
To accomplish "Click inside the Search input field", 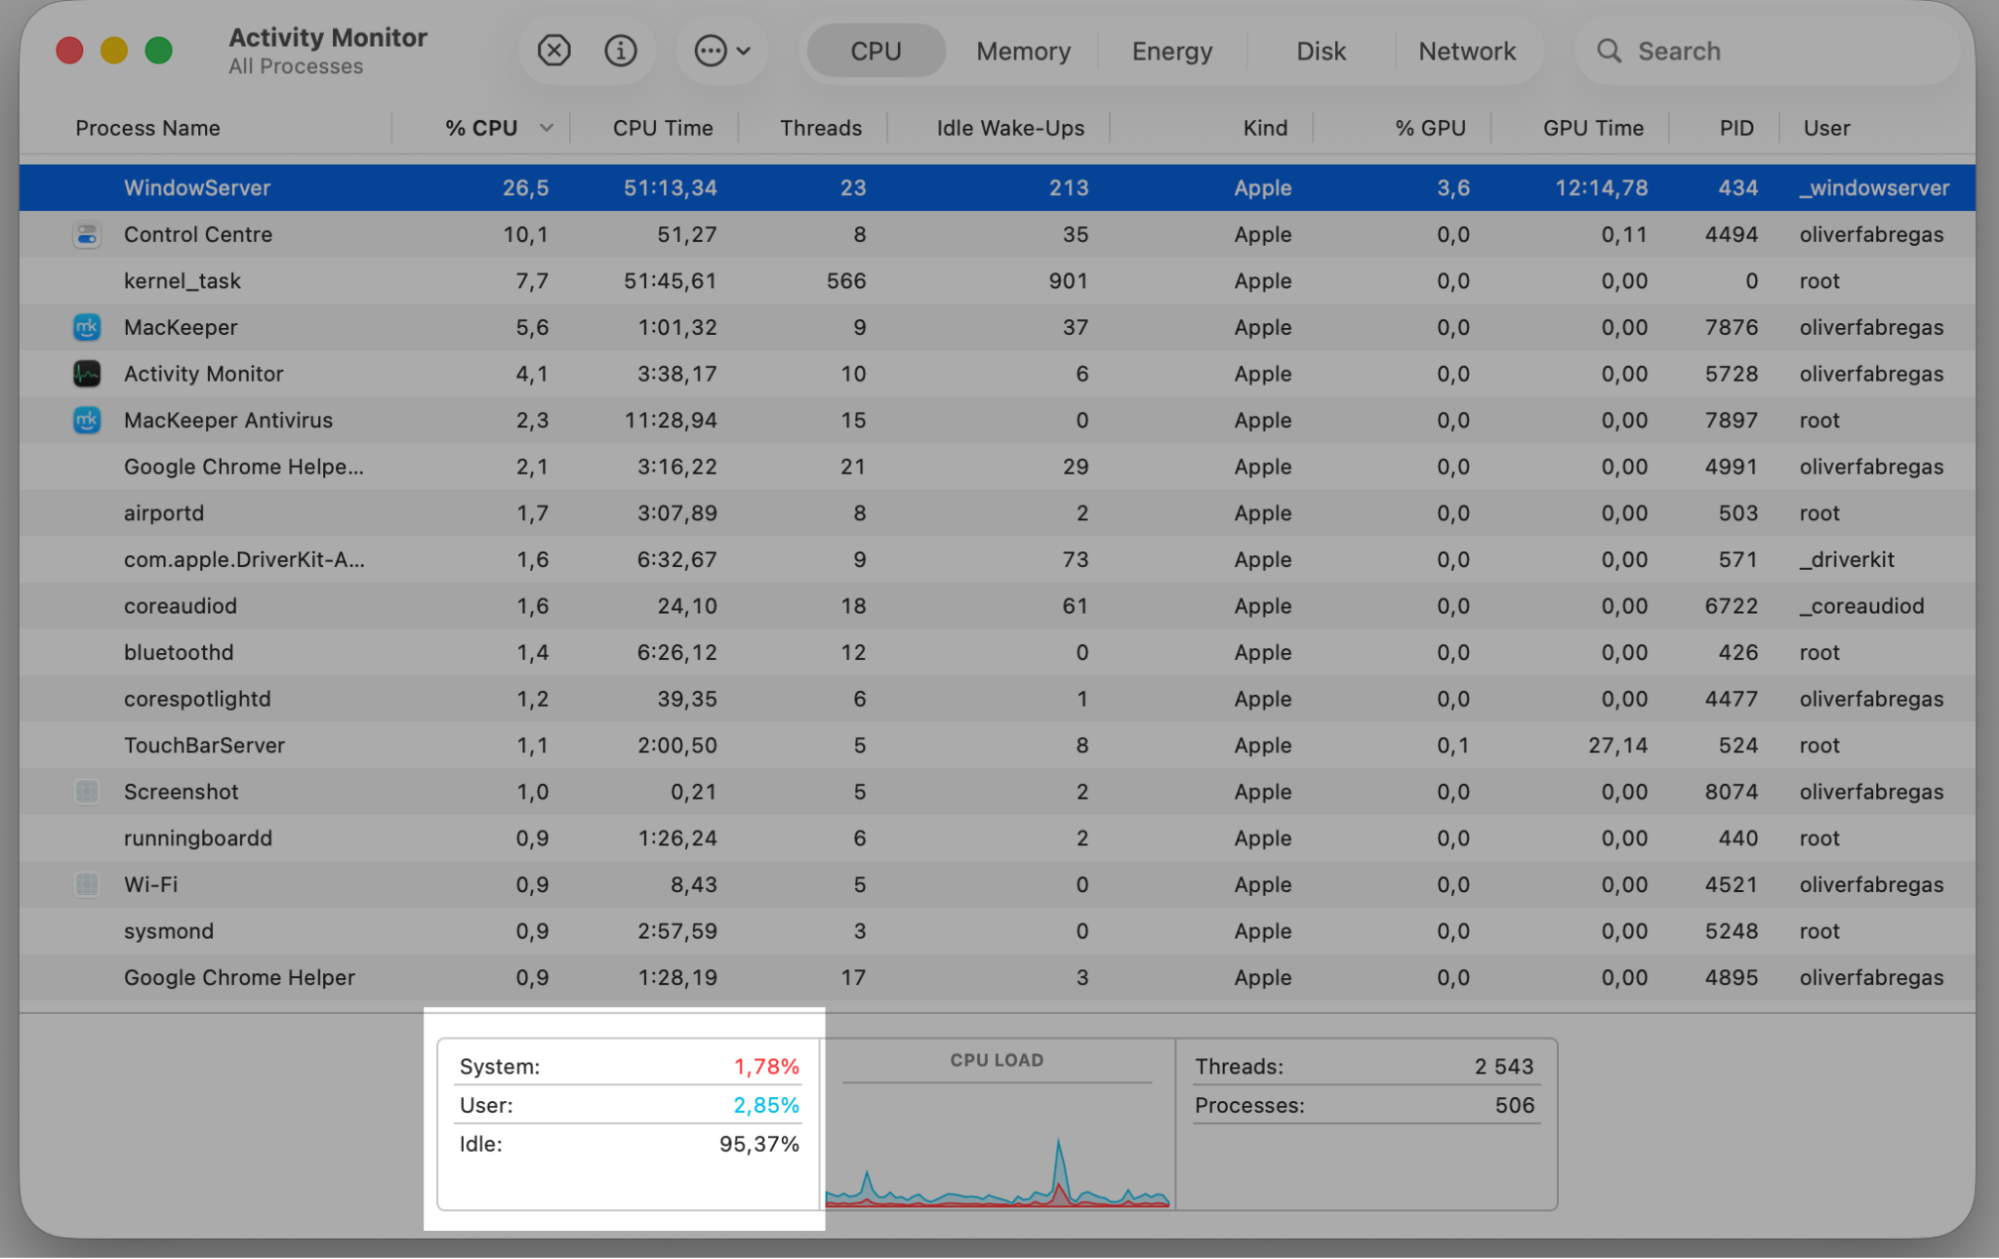I will [x=1766, y=51].
